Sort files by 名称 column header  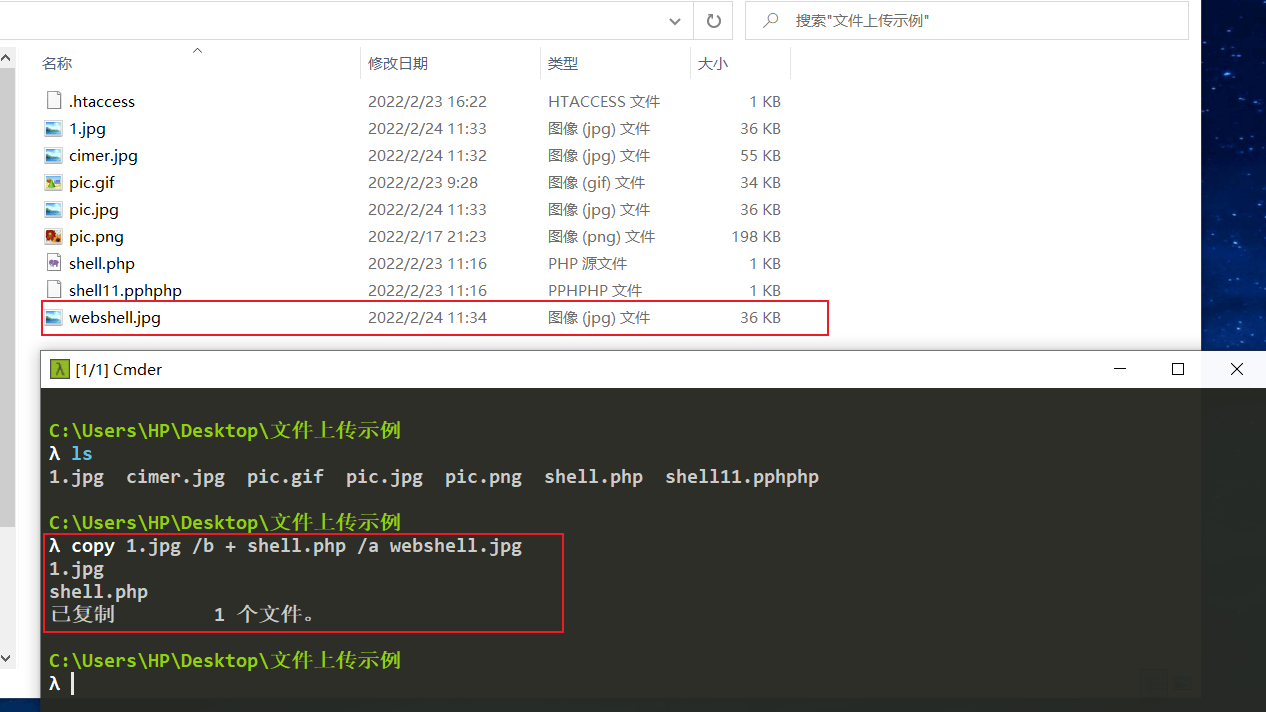[x=57, y=63]
